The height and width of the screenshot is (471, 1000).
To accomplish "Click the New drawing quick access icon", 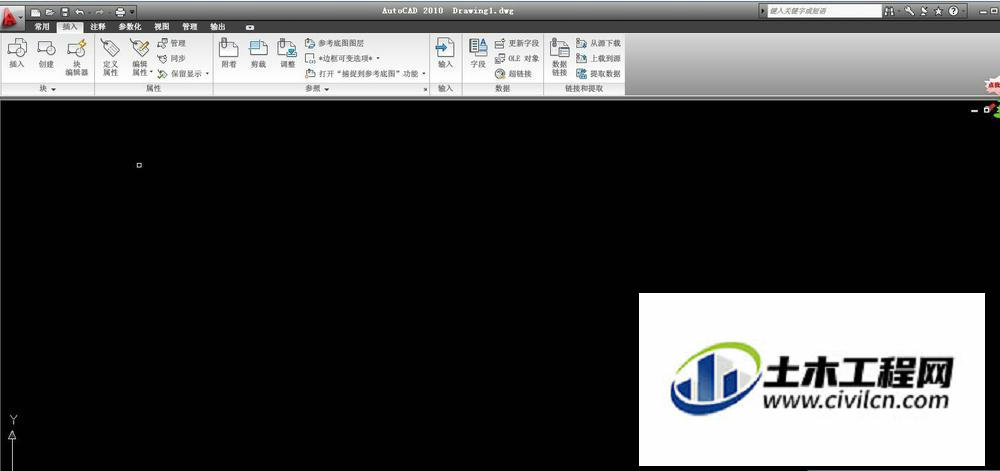I will tap(36, 12).
